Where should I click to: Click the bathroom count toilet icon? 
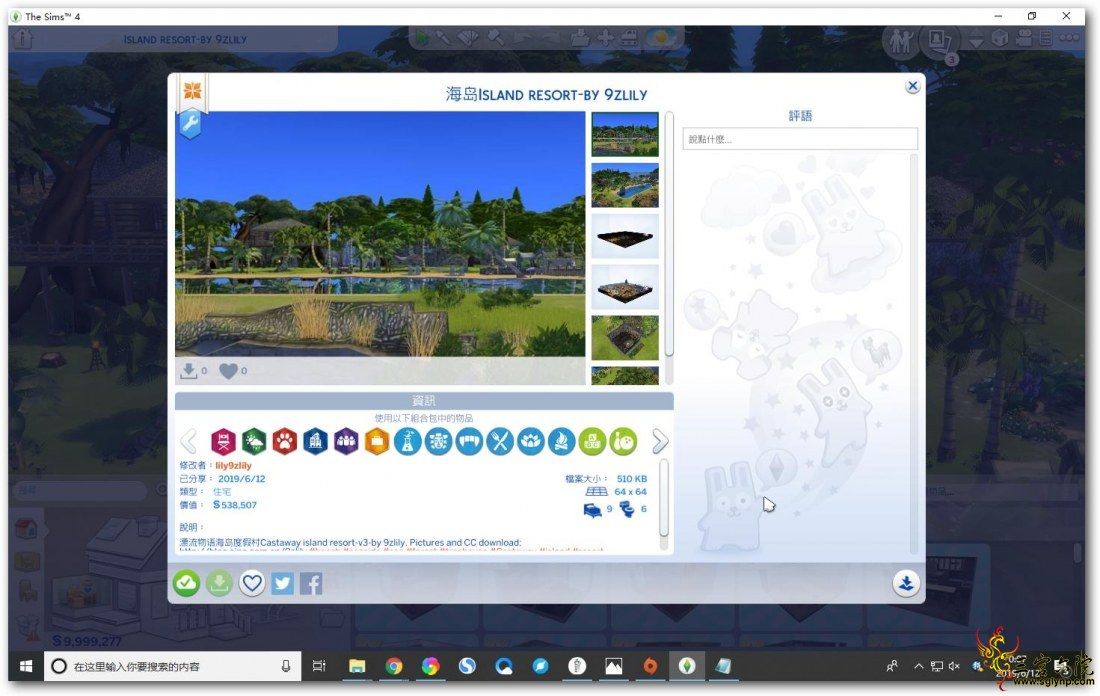click(x=626, y=510)
